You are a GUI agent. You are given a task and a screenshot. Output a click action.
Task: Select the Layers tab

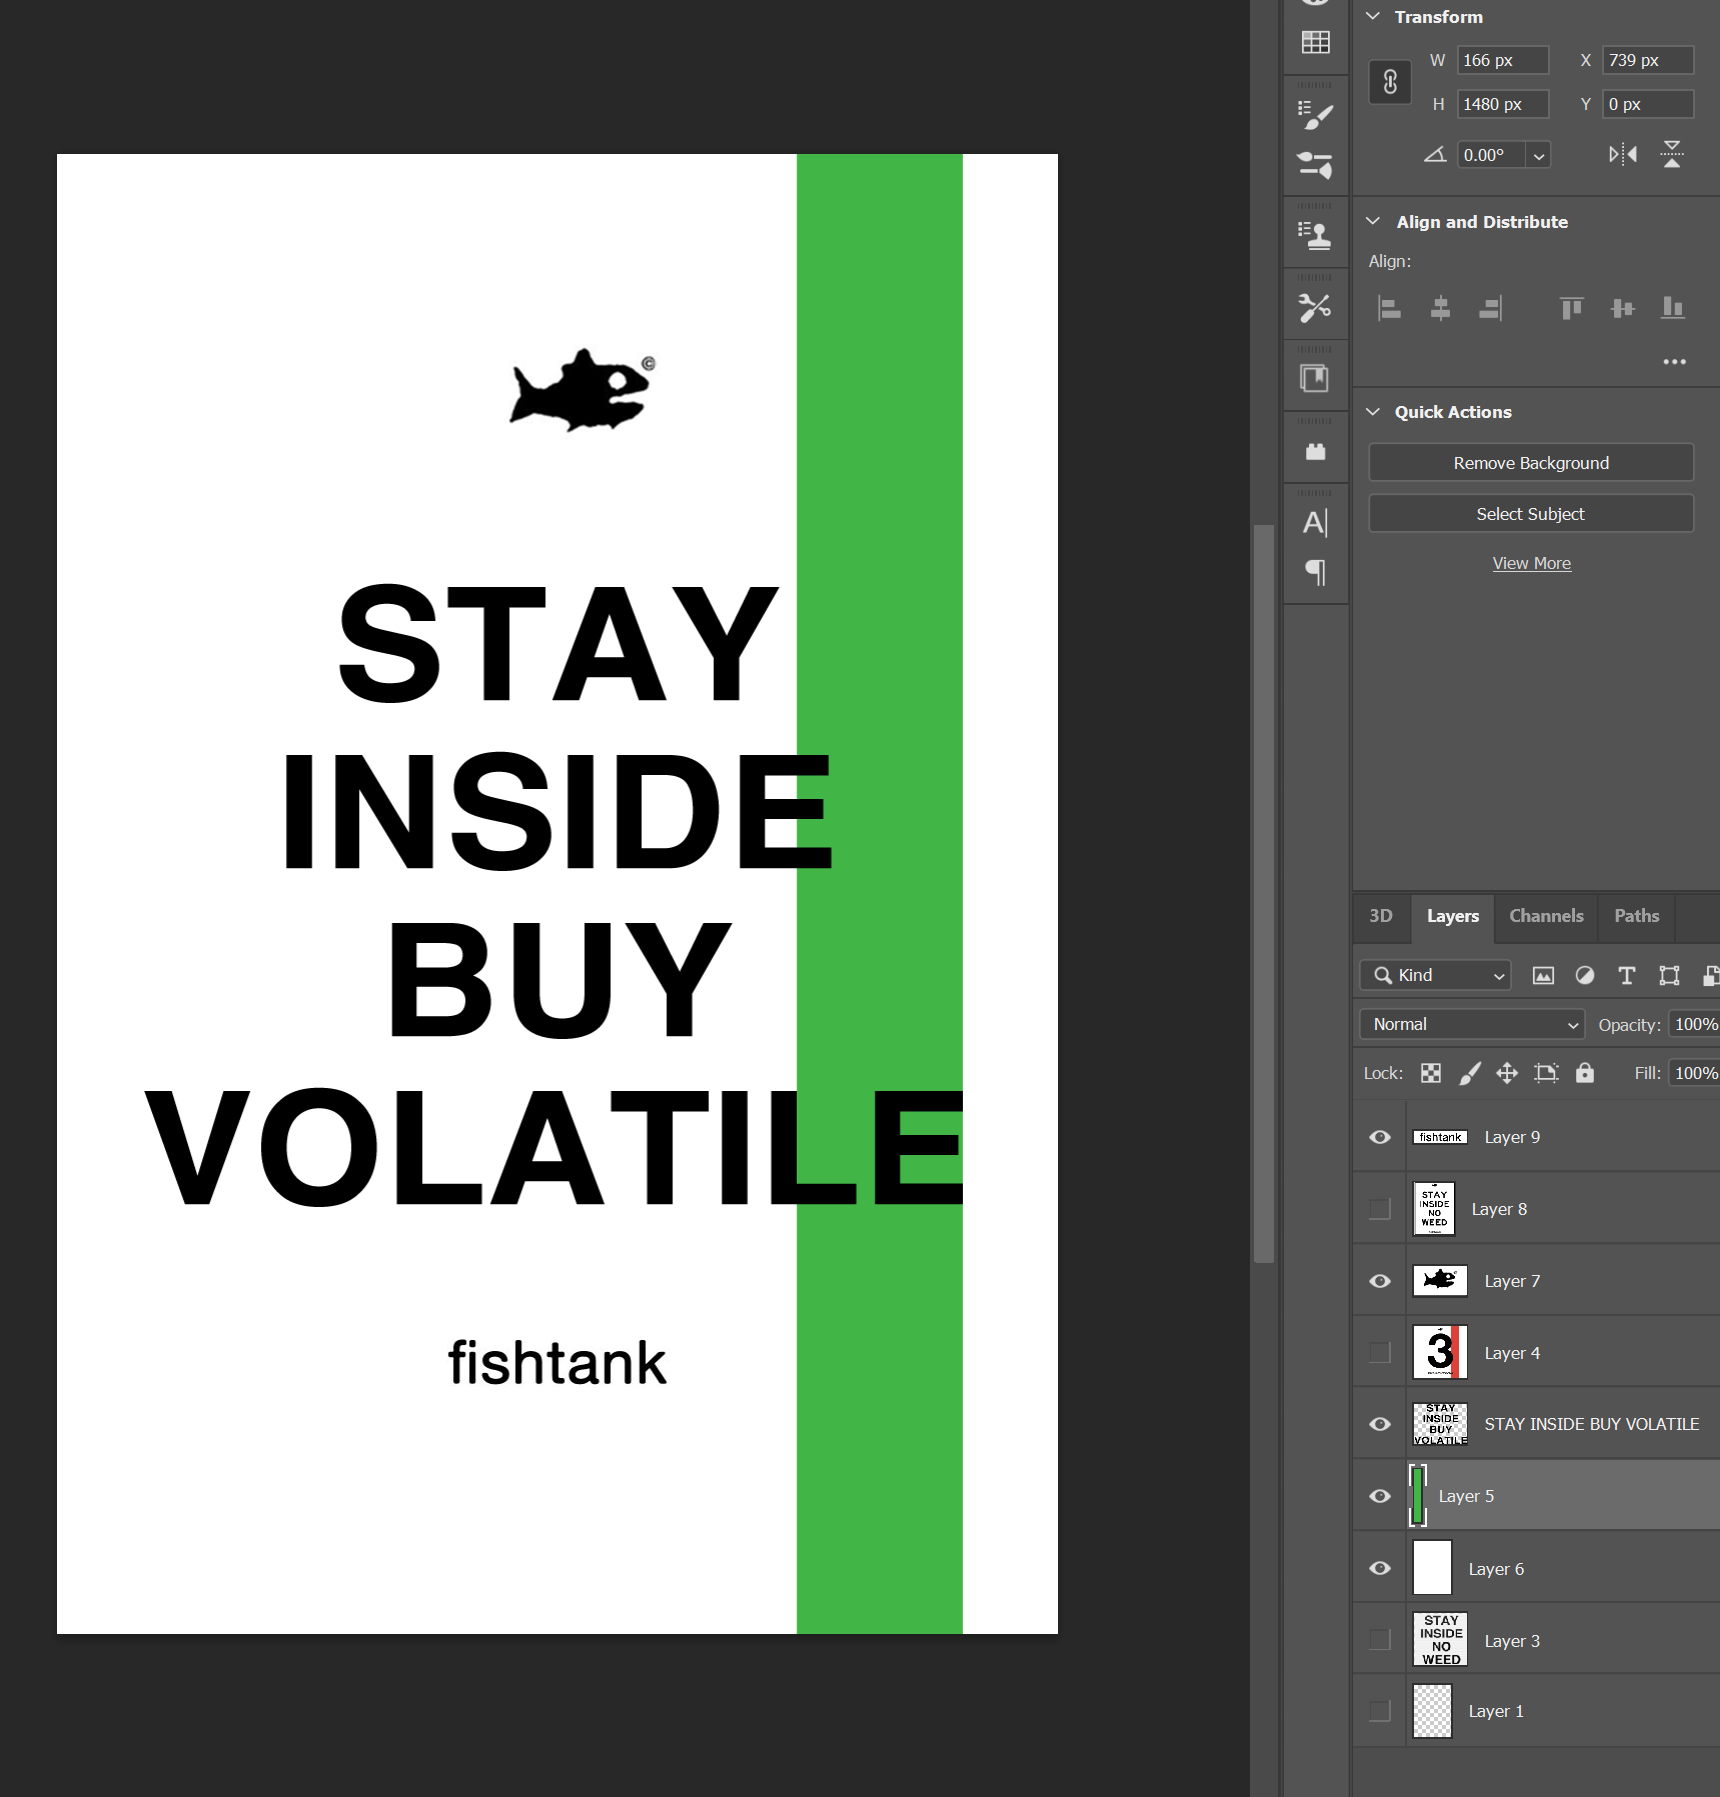pyautogui.click(x=1453, y=916)
